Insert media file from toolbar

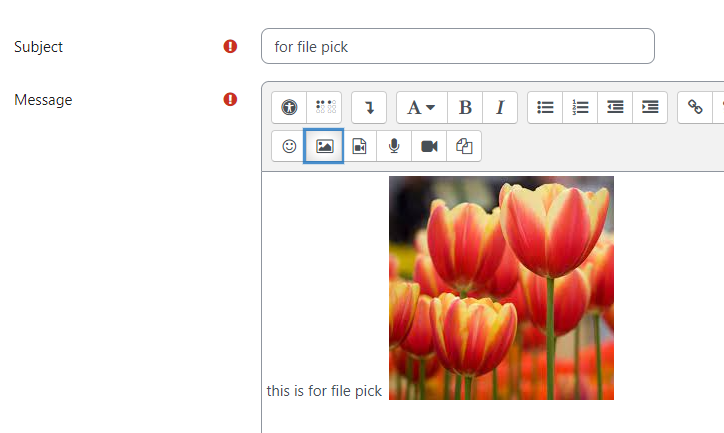click(359, 146)
